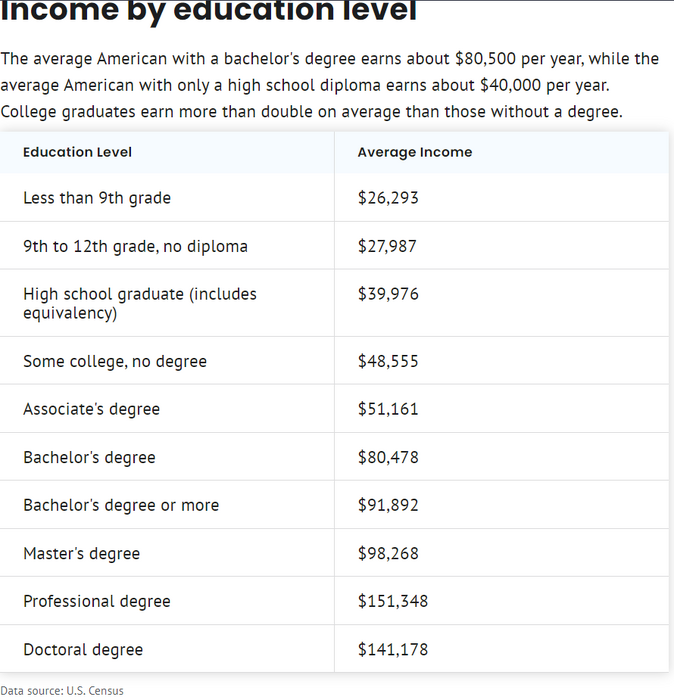Select the $27,987 income value
Viewport: 674px width, 700px height.
388,246
